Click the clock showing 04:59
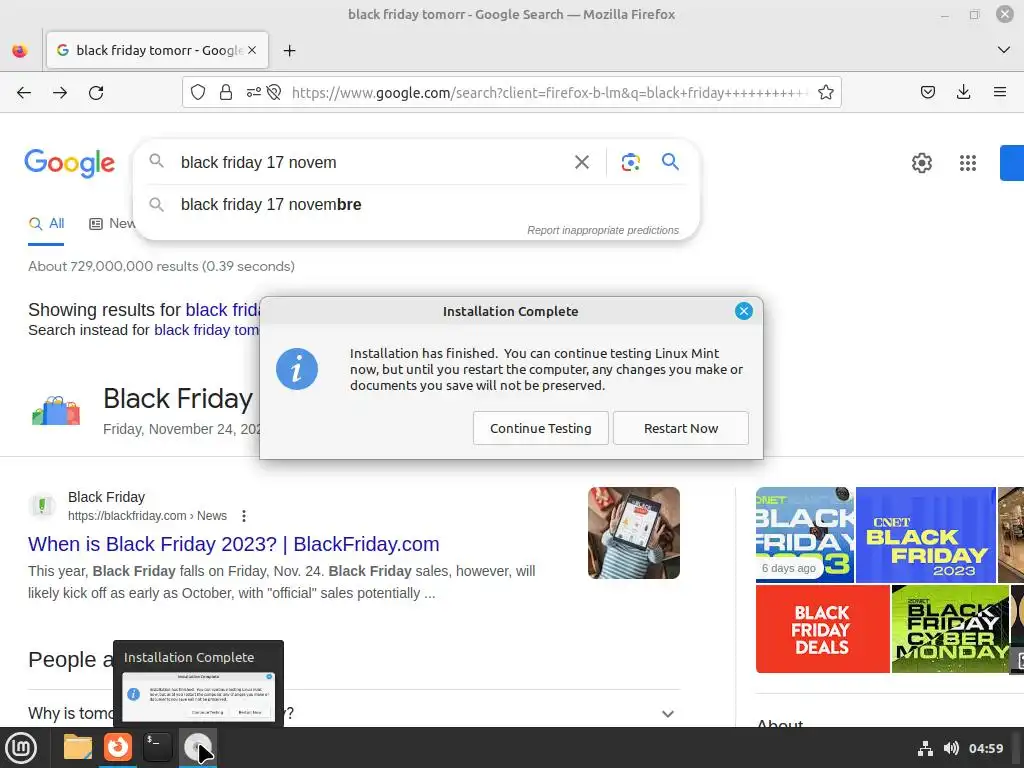Image resolution: width=1024 pixels, height=768 pixels. (985, 748)
